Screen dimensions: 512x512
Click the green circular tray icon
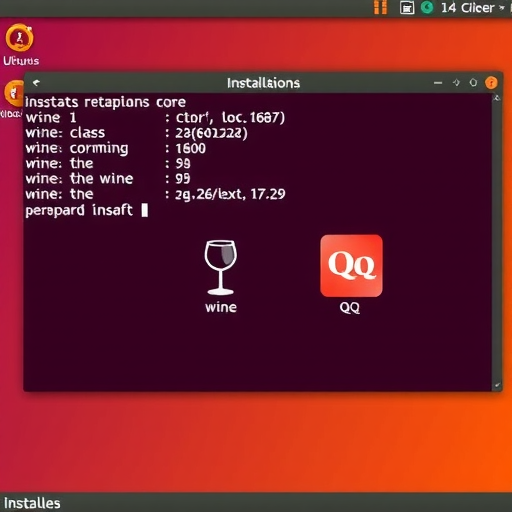coord(427,7)
